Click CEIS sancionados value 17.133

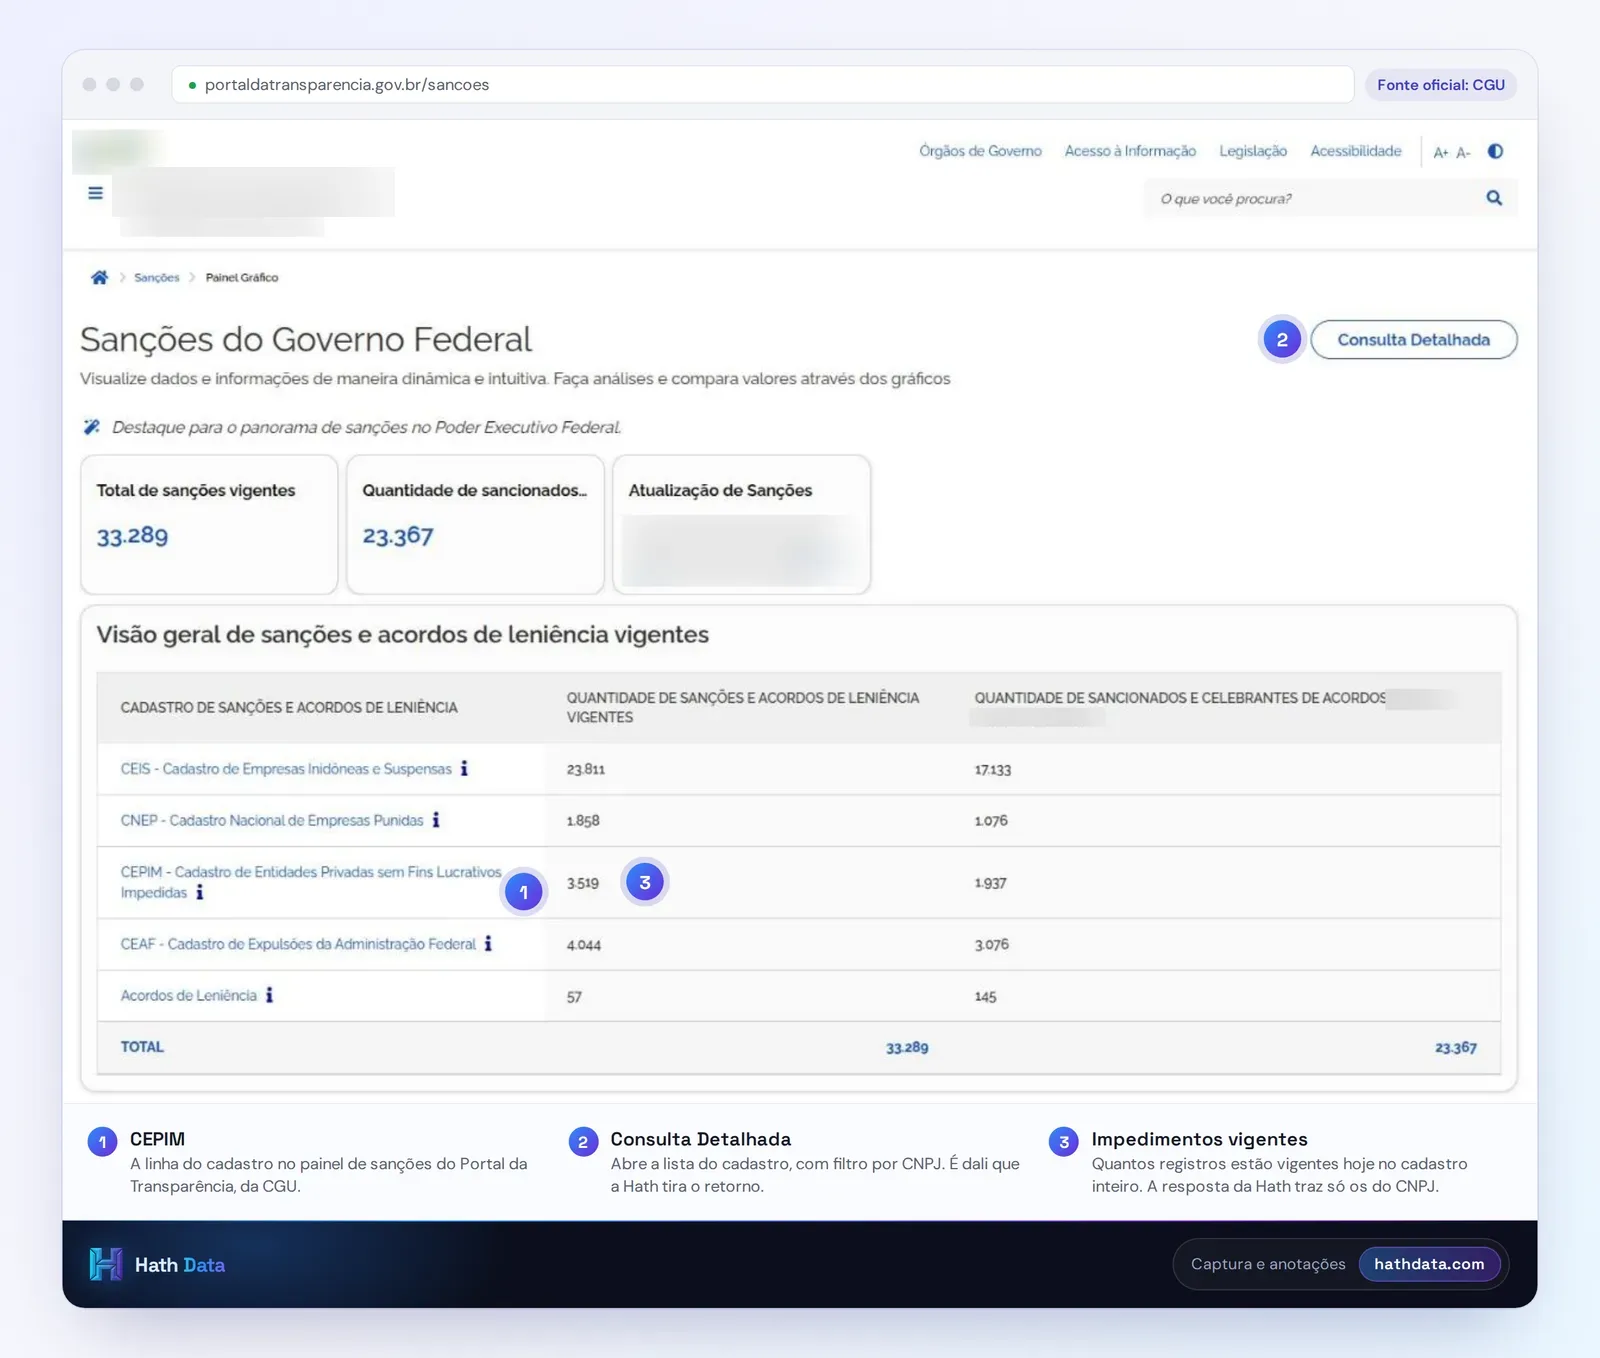pos(993,769)
